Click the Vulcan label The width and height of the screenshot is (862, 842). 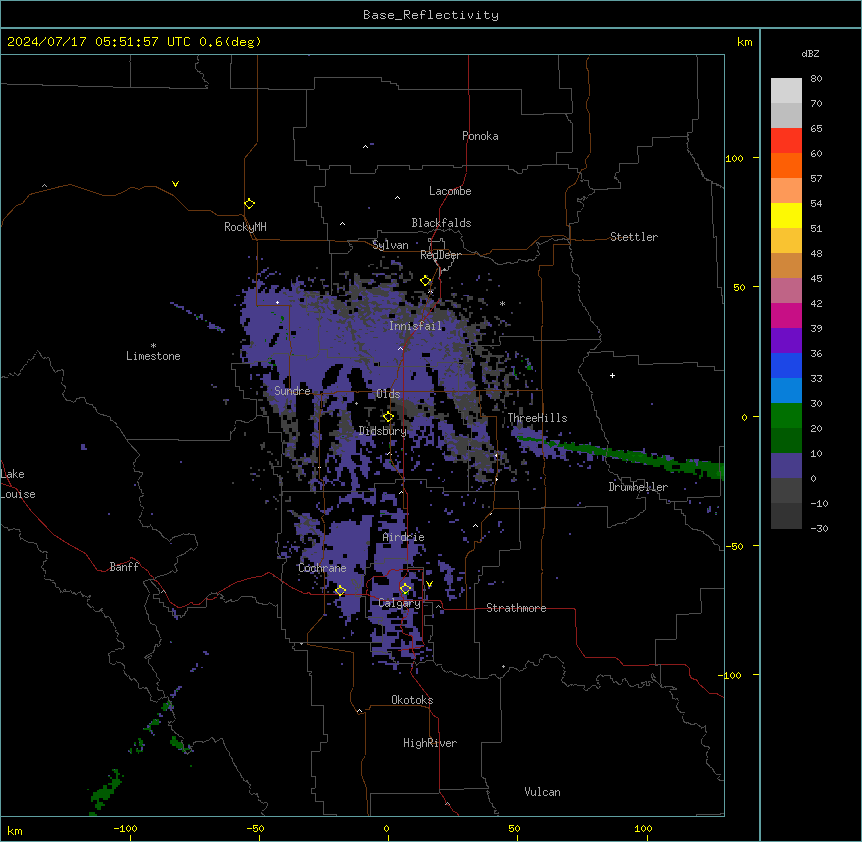pos(543,792)
